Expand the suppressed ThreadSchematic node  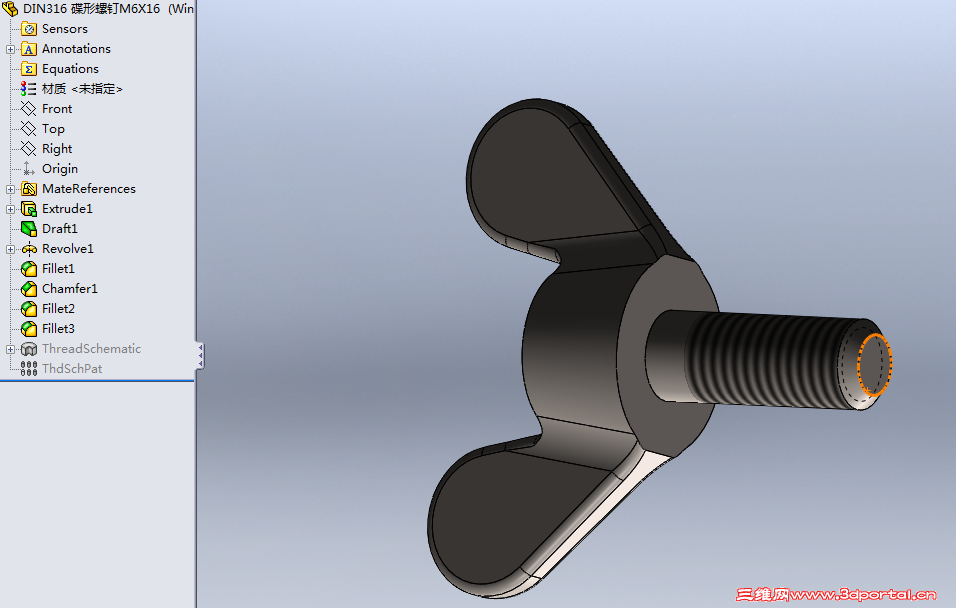pyautogui.click(x=10, y=349)
